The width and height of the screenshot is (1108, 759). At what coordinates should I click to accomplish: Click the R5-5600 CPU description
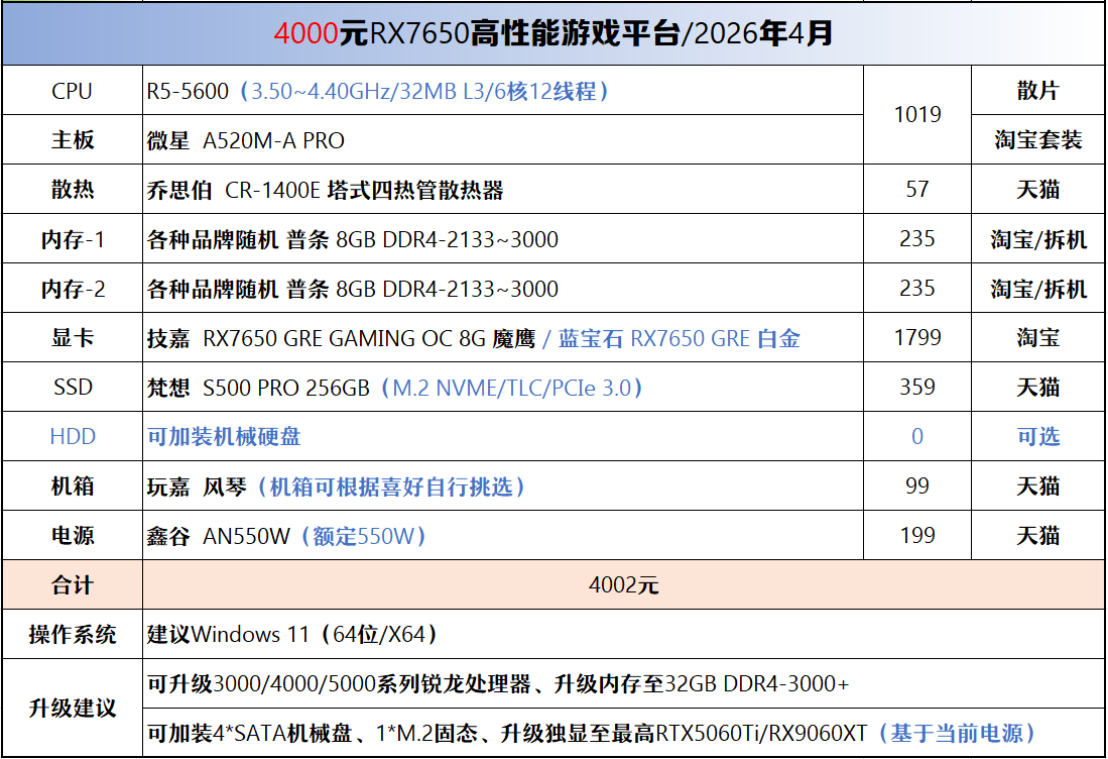click(377, 91)
